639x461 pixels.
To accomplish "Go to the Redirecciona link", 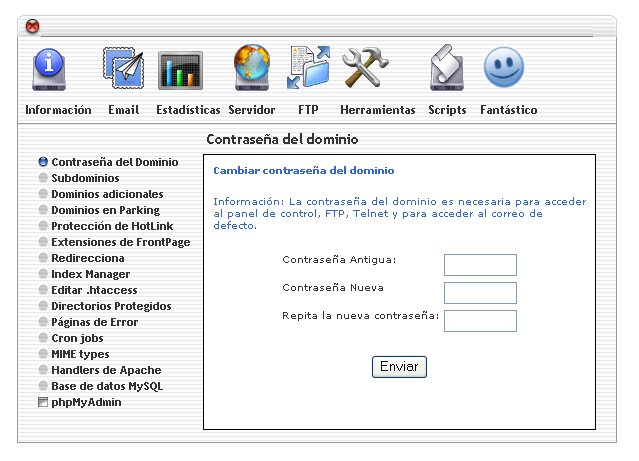I will click(88, 258).
